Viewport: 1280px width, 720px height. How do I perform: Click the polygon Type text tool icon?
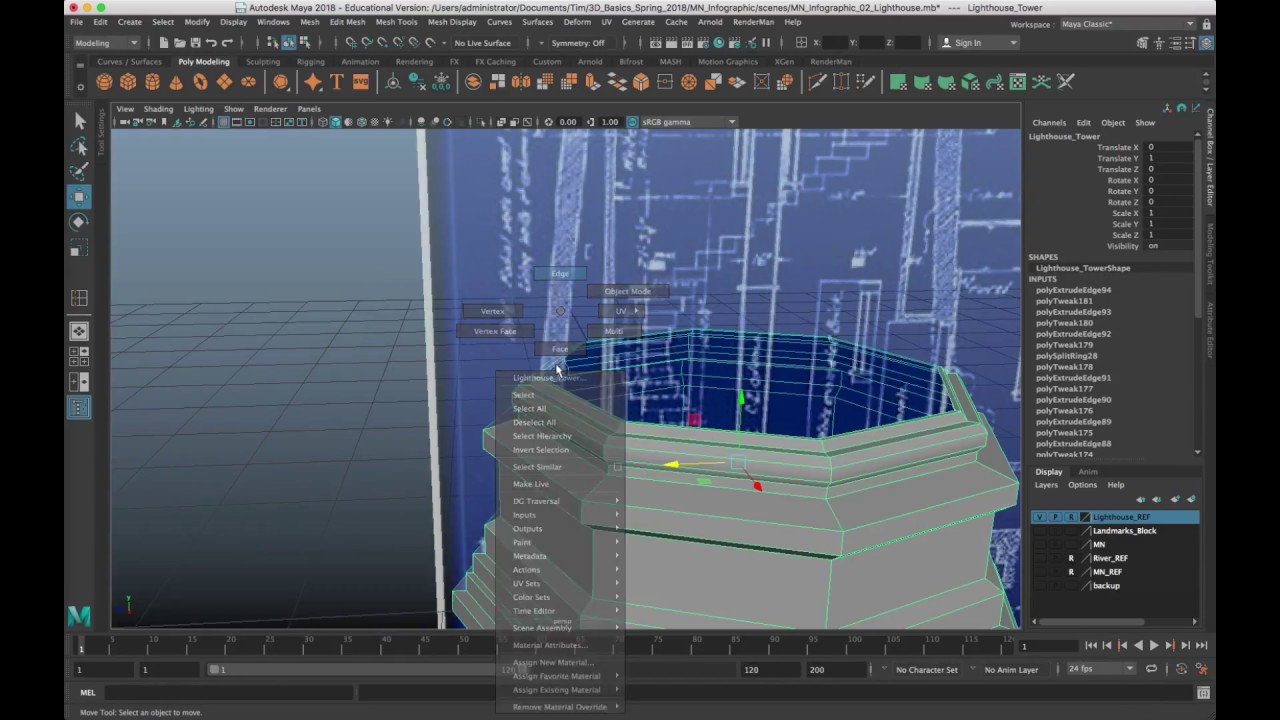point(337,82)
